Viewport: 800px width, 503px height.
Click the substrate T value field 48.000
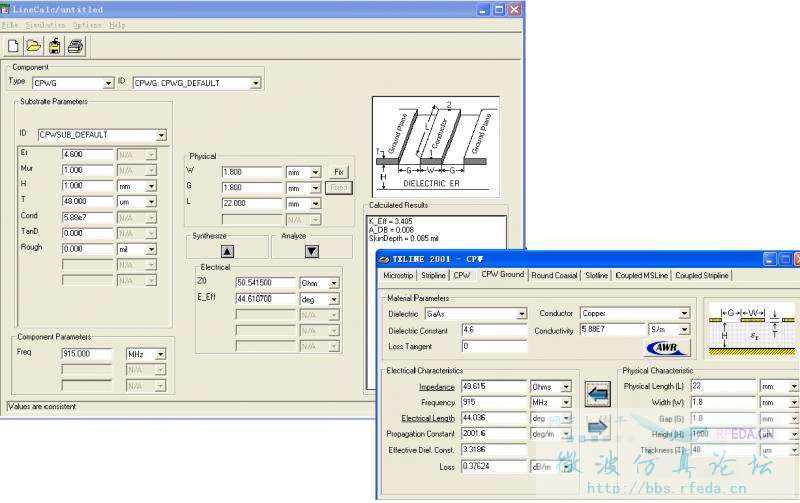88,202
